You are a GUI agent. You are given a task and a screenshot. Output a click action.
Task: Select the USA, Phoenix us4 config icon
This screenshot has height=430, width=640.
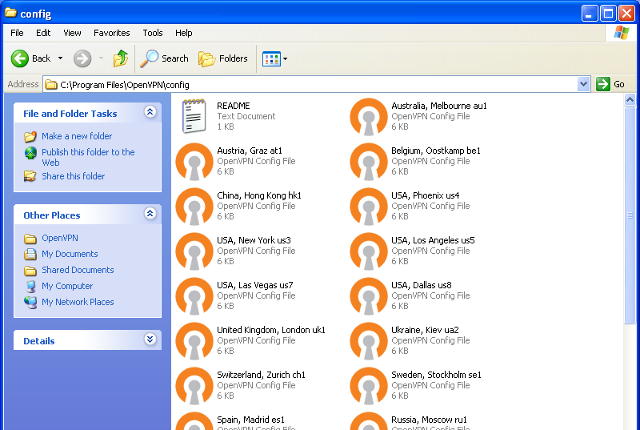369,206
